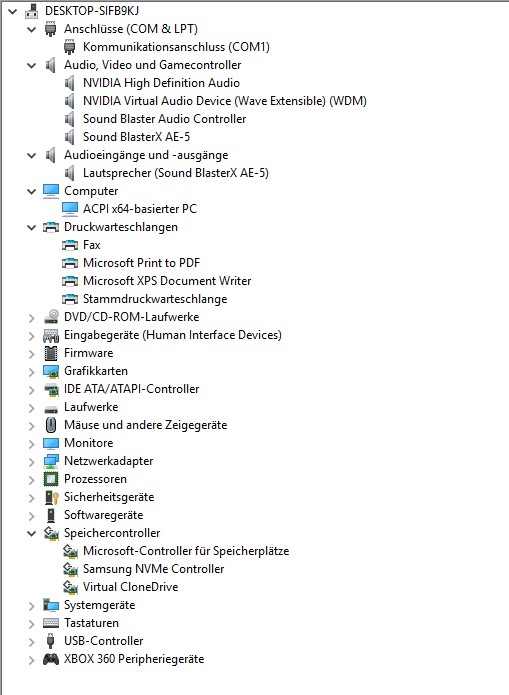Select Microsoft Print to PDF entry
This screenshot has height=695, width=509.
pos(141,263)
